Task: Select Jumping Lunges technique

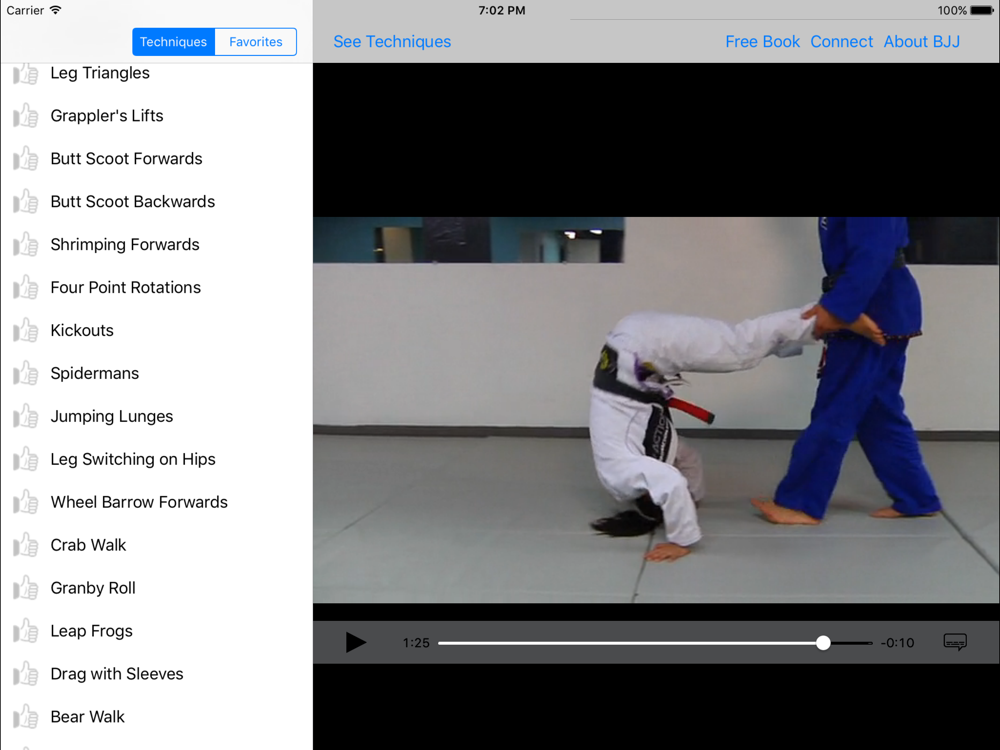Action: pyautogui.click(x=112, y=416)
